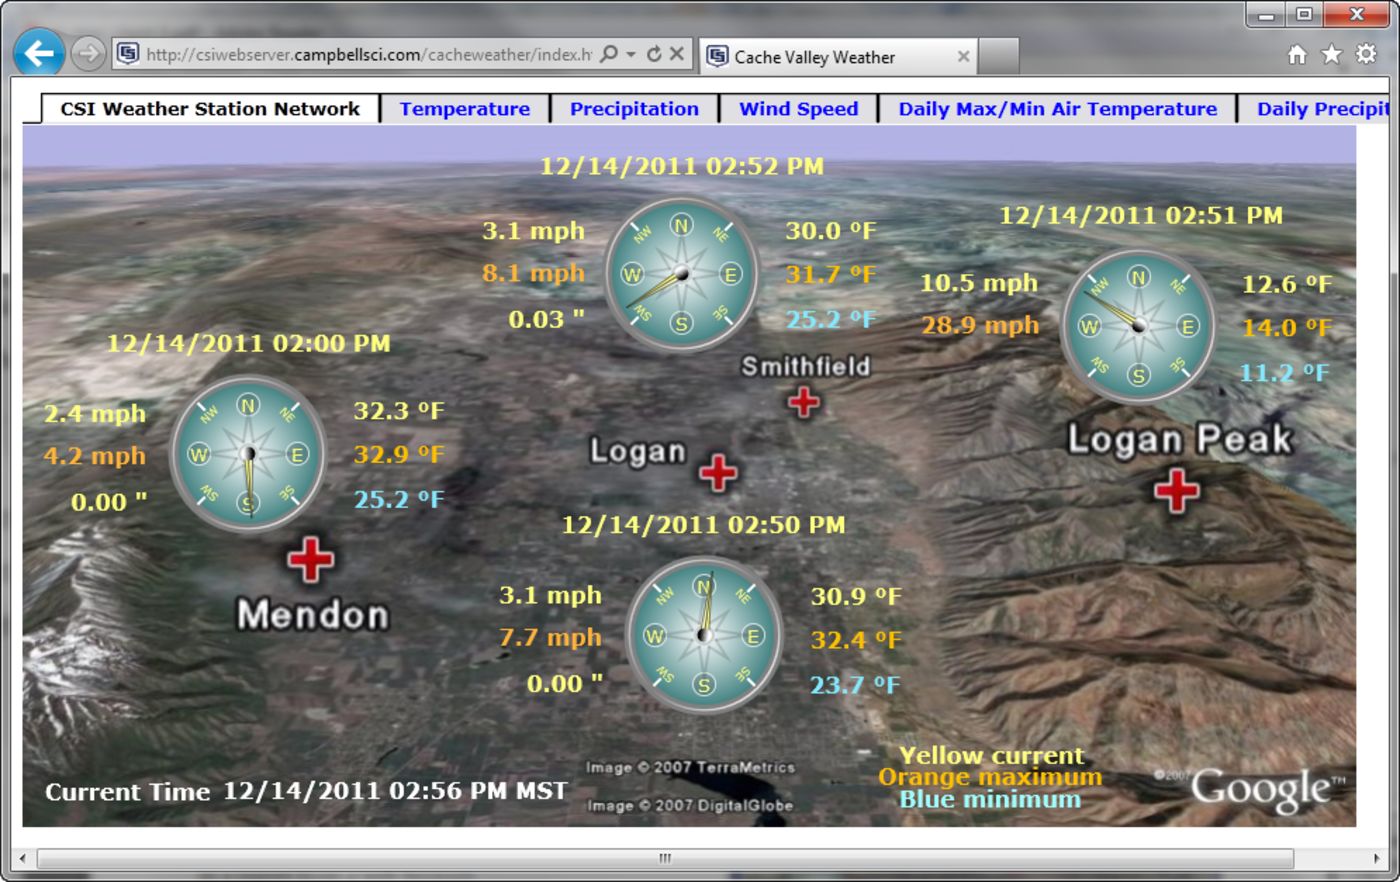Click the 32.4 °F maximum temperature
The height and width of the screenshot is (882, 1400).
[856, 639]
